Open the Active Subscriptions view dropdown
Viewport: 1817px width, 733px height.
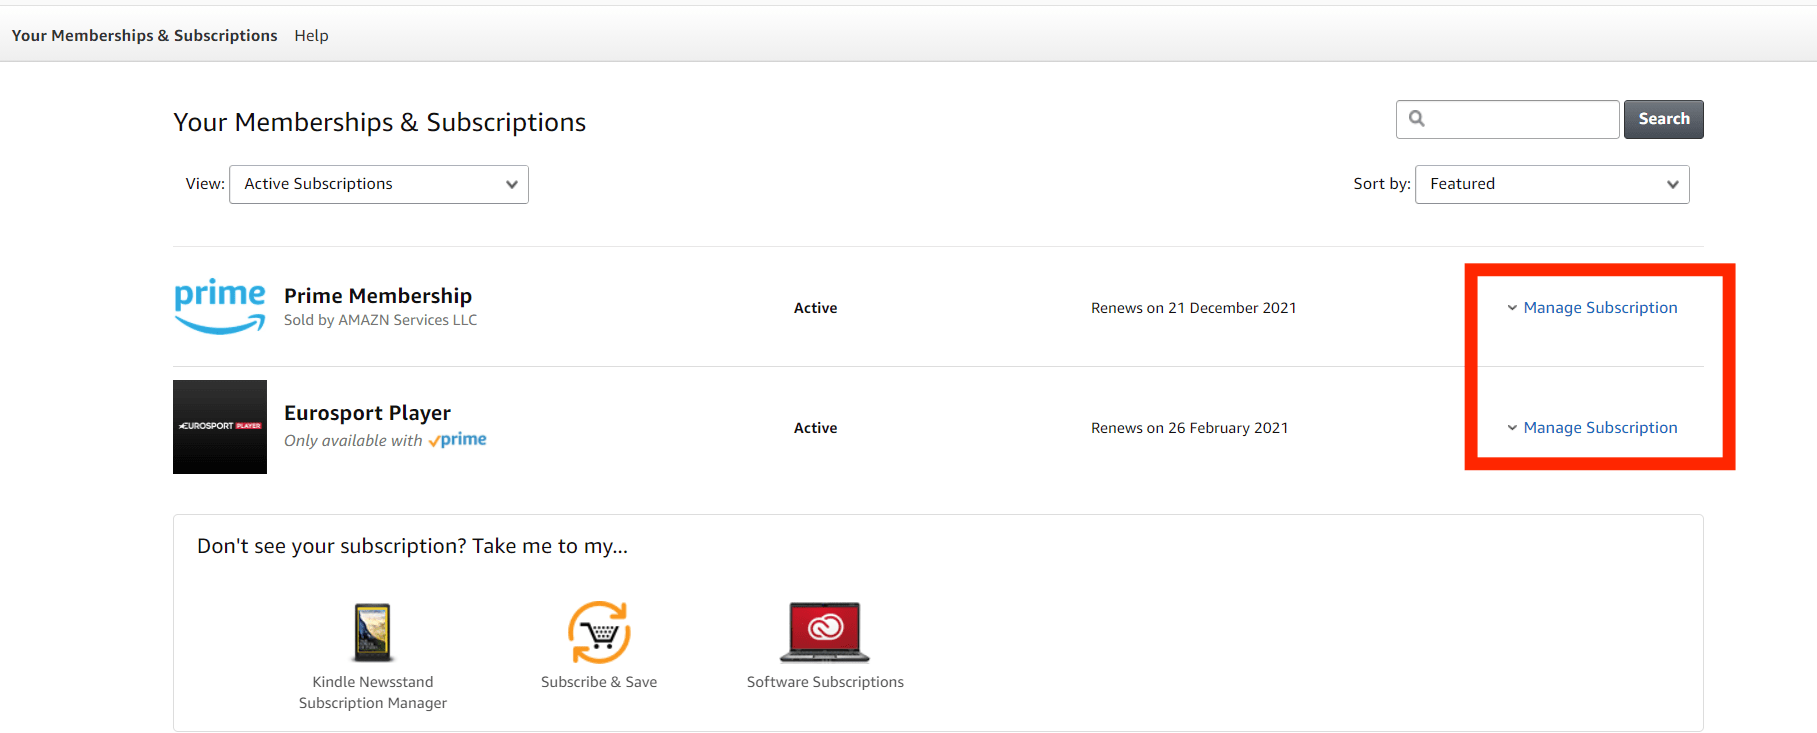click(x=379, y=184)
